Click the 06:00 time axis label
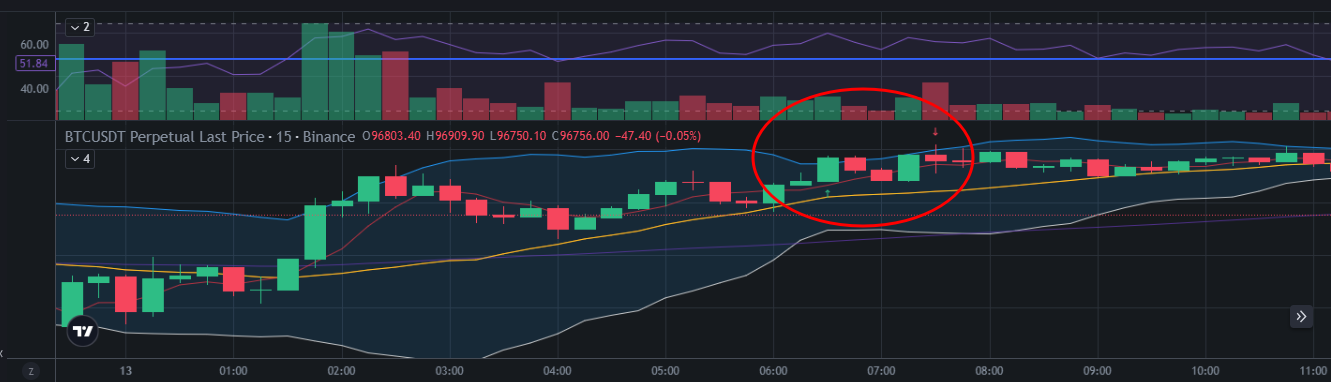The image size is (1331, 382). pos(773,370)
